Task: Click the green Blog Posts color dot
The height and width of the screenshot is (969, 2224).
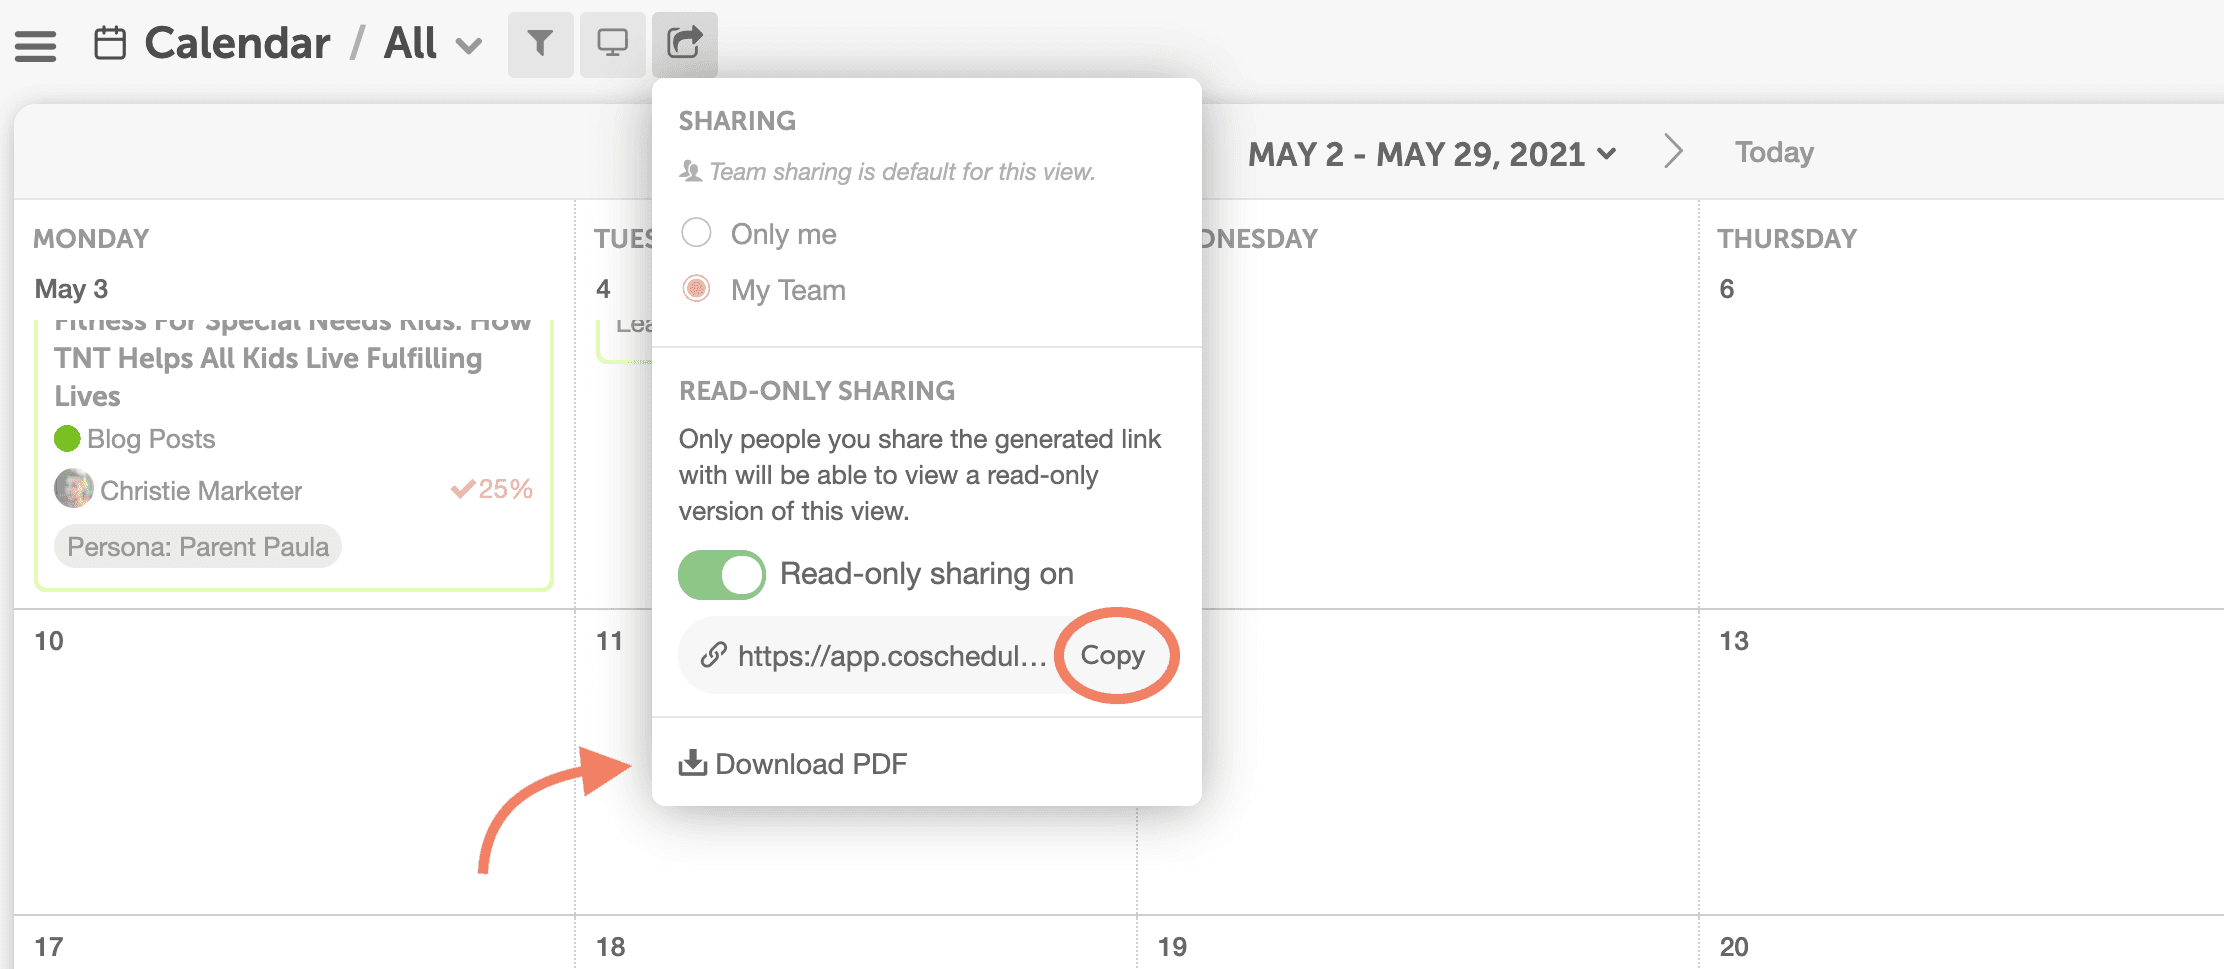Action: [67, 438]
